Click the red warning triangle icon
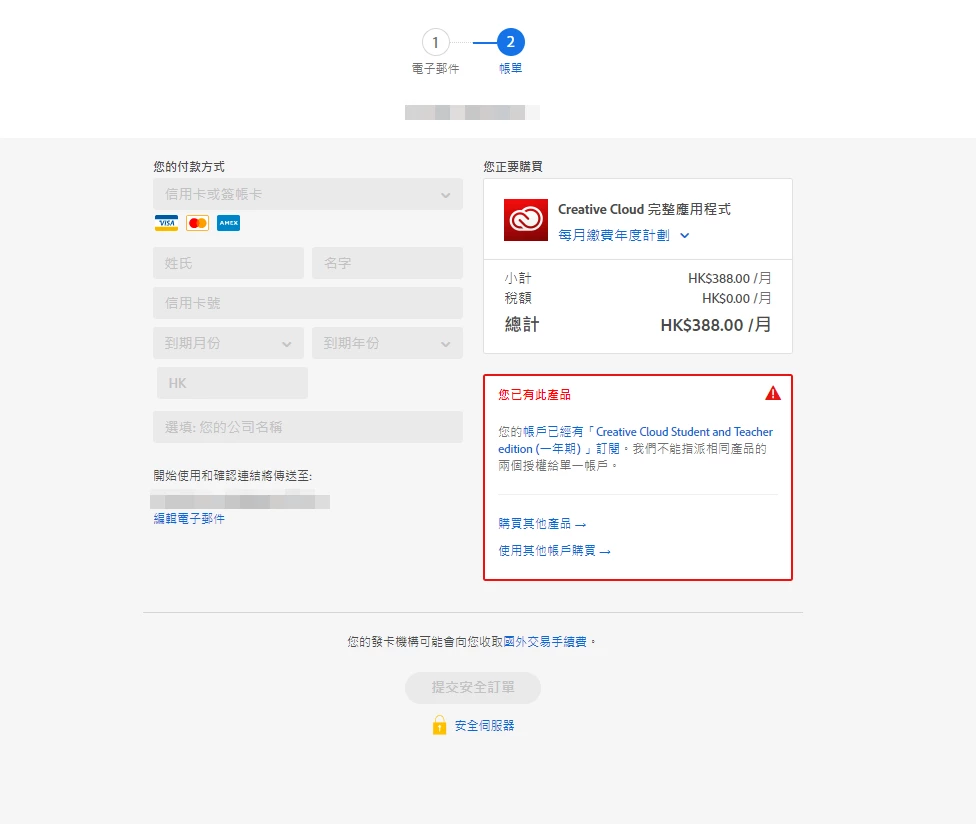 click(772, 393)
